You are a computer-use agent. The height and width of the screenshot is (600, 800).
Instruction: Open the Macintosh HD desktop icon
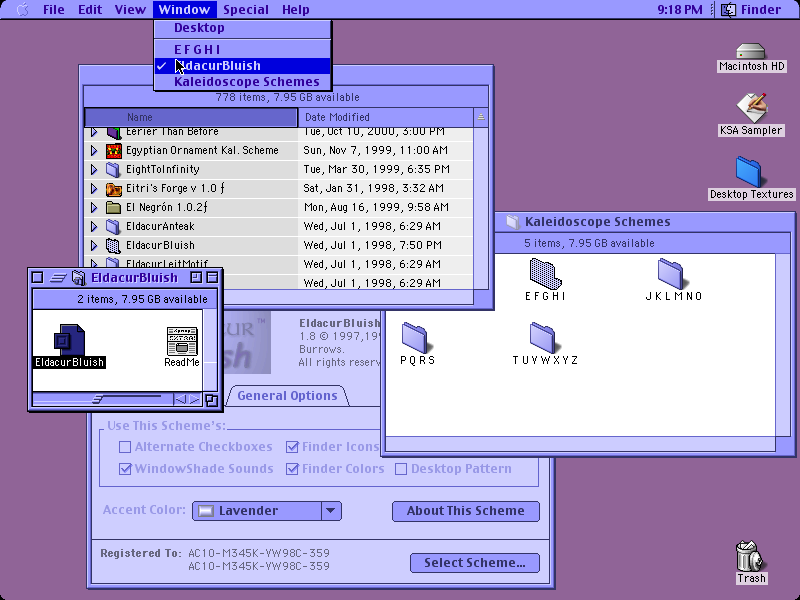tap(751, 52)
